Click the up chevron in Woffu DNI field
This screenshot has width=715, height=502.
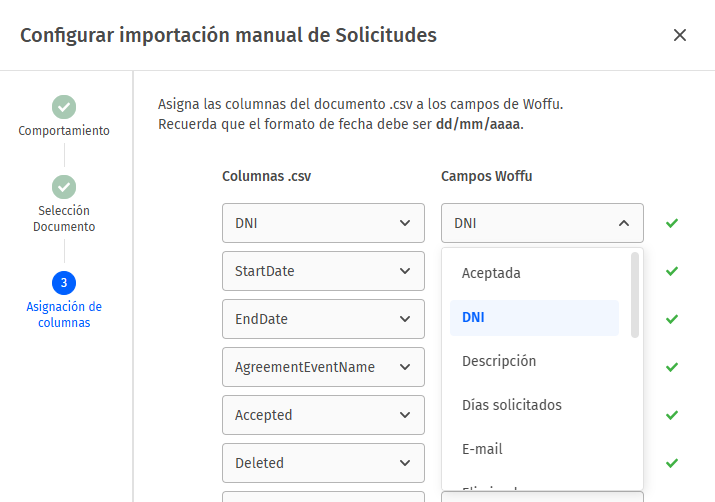[623, 223]
